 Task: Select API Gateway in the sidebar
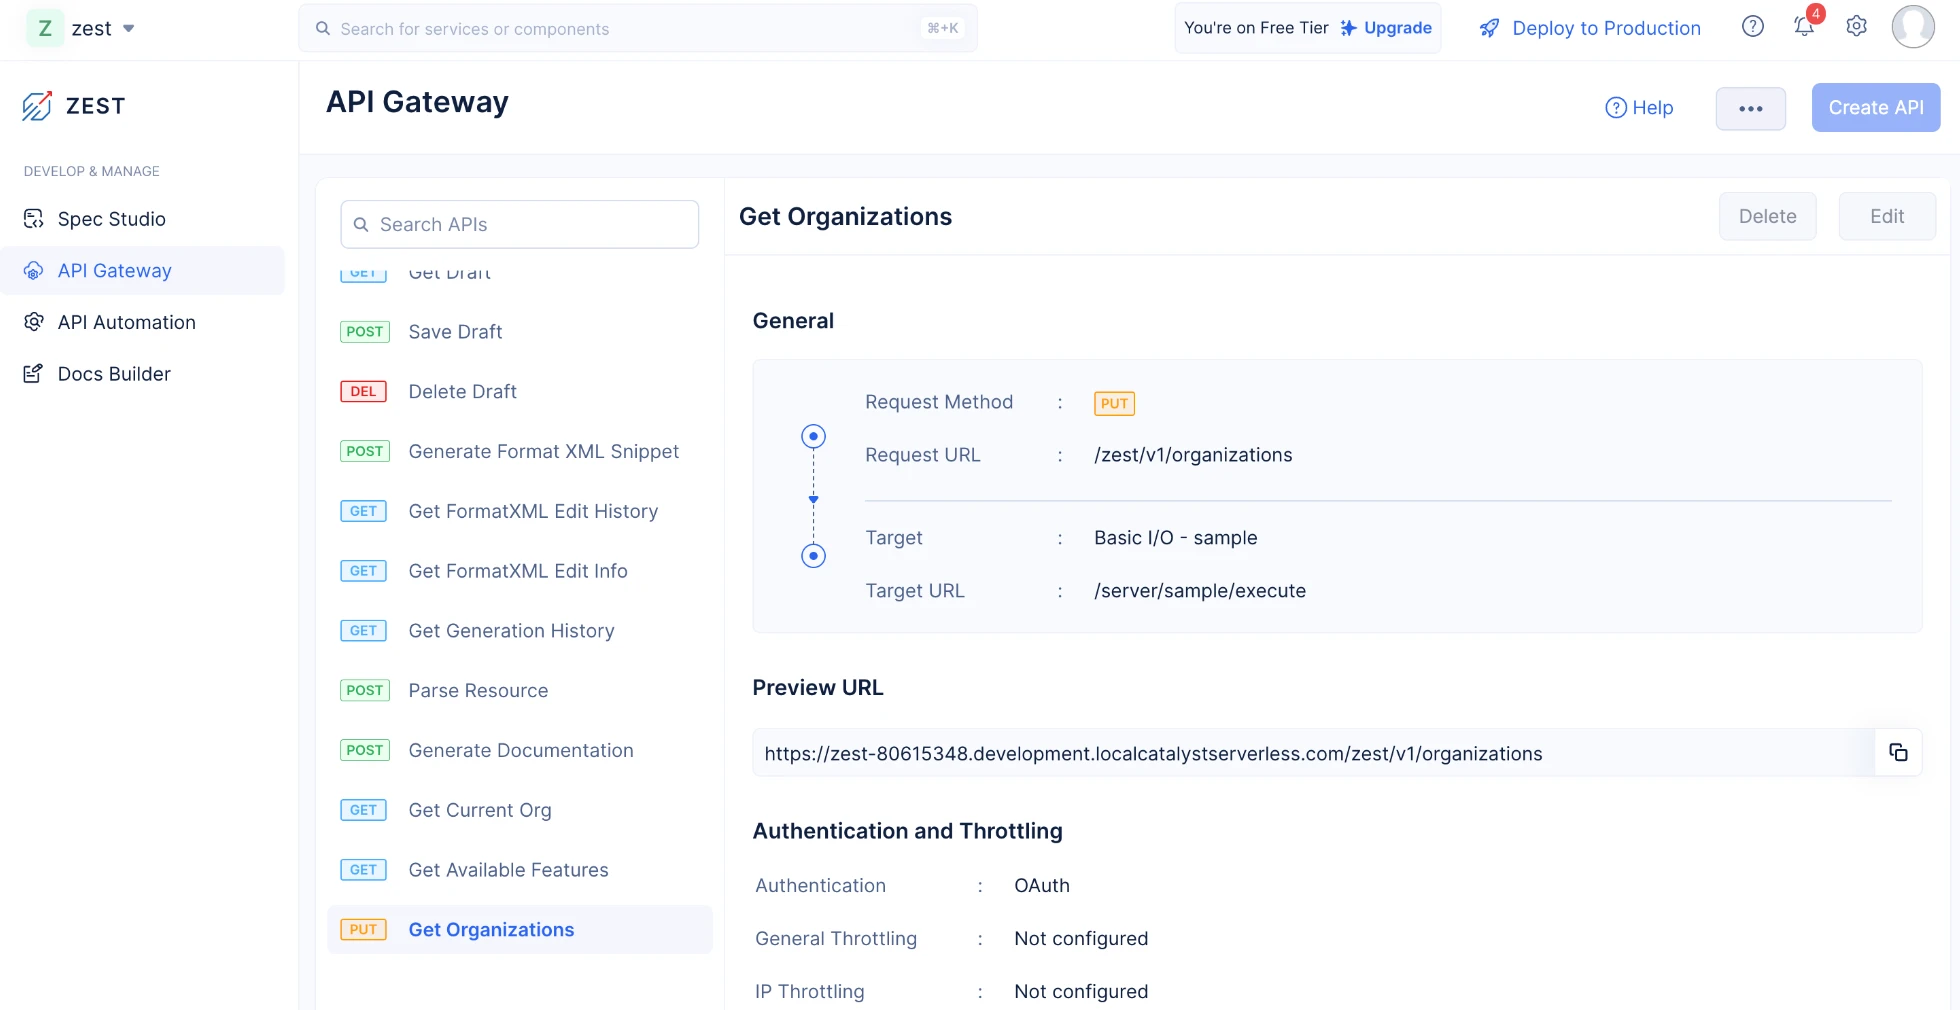point(142,271)
